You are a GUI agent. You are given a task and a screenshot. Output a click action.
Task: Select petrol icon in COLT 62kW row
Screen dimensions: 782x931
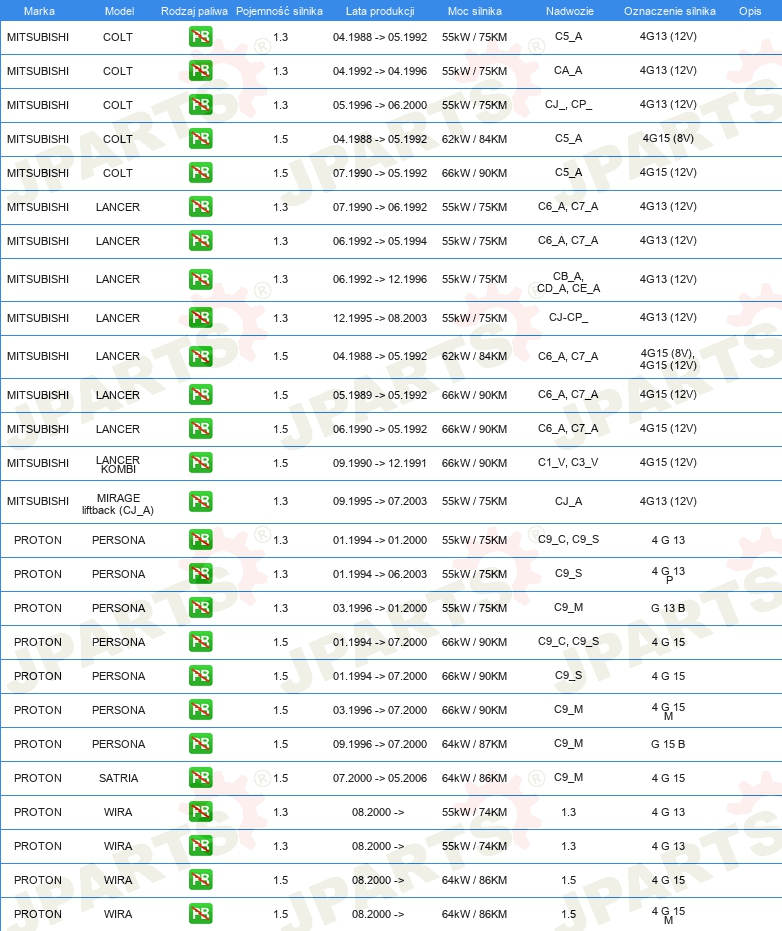(201, 139)
